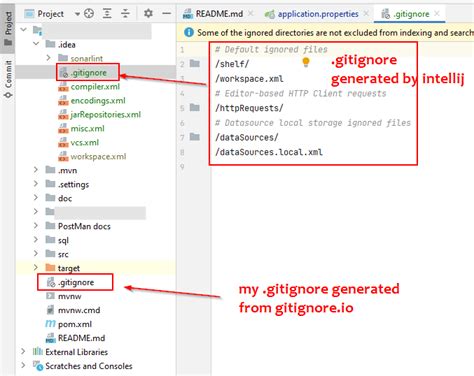The height and width of the screenshot is (376, 474).
Task: Click External Libraries icon
Action: point(38,351)
